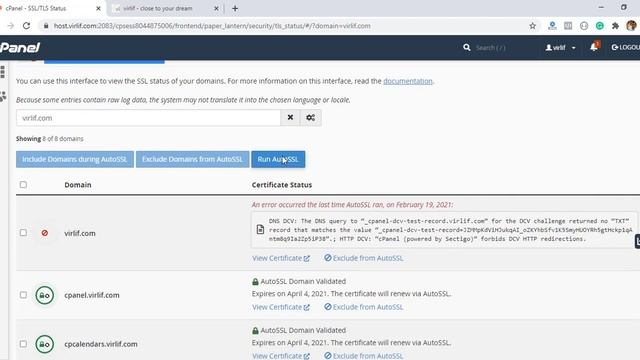
Task: Click the log document icon in error box
Action: point(260,229)
